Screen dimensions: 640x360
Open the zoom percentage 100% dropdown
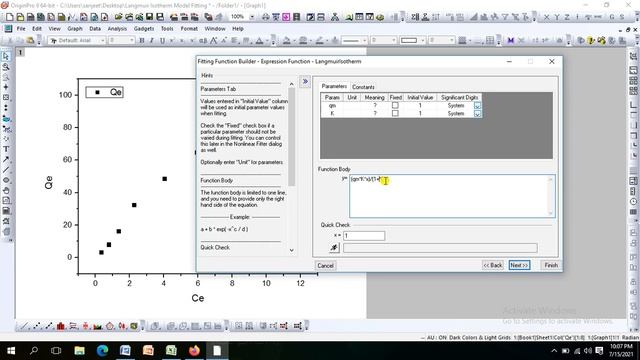252,17
